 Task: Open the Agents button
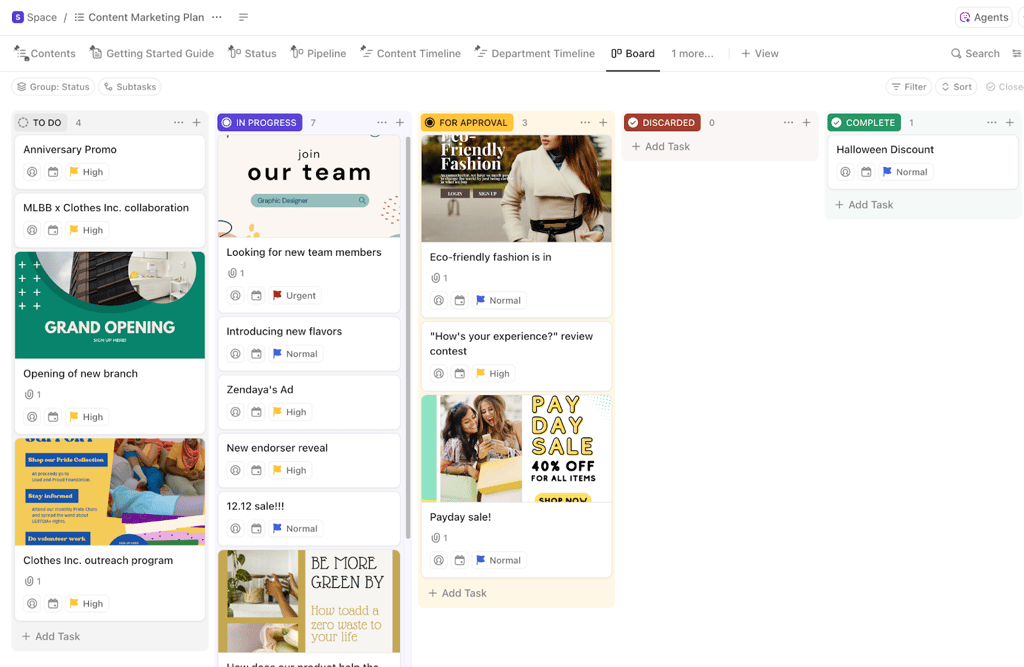pyautogui.click(x=984, y=17)
